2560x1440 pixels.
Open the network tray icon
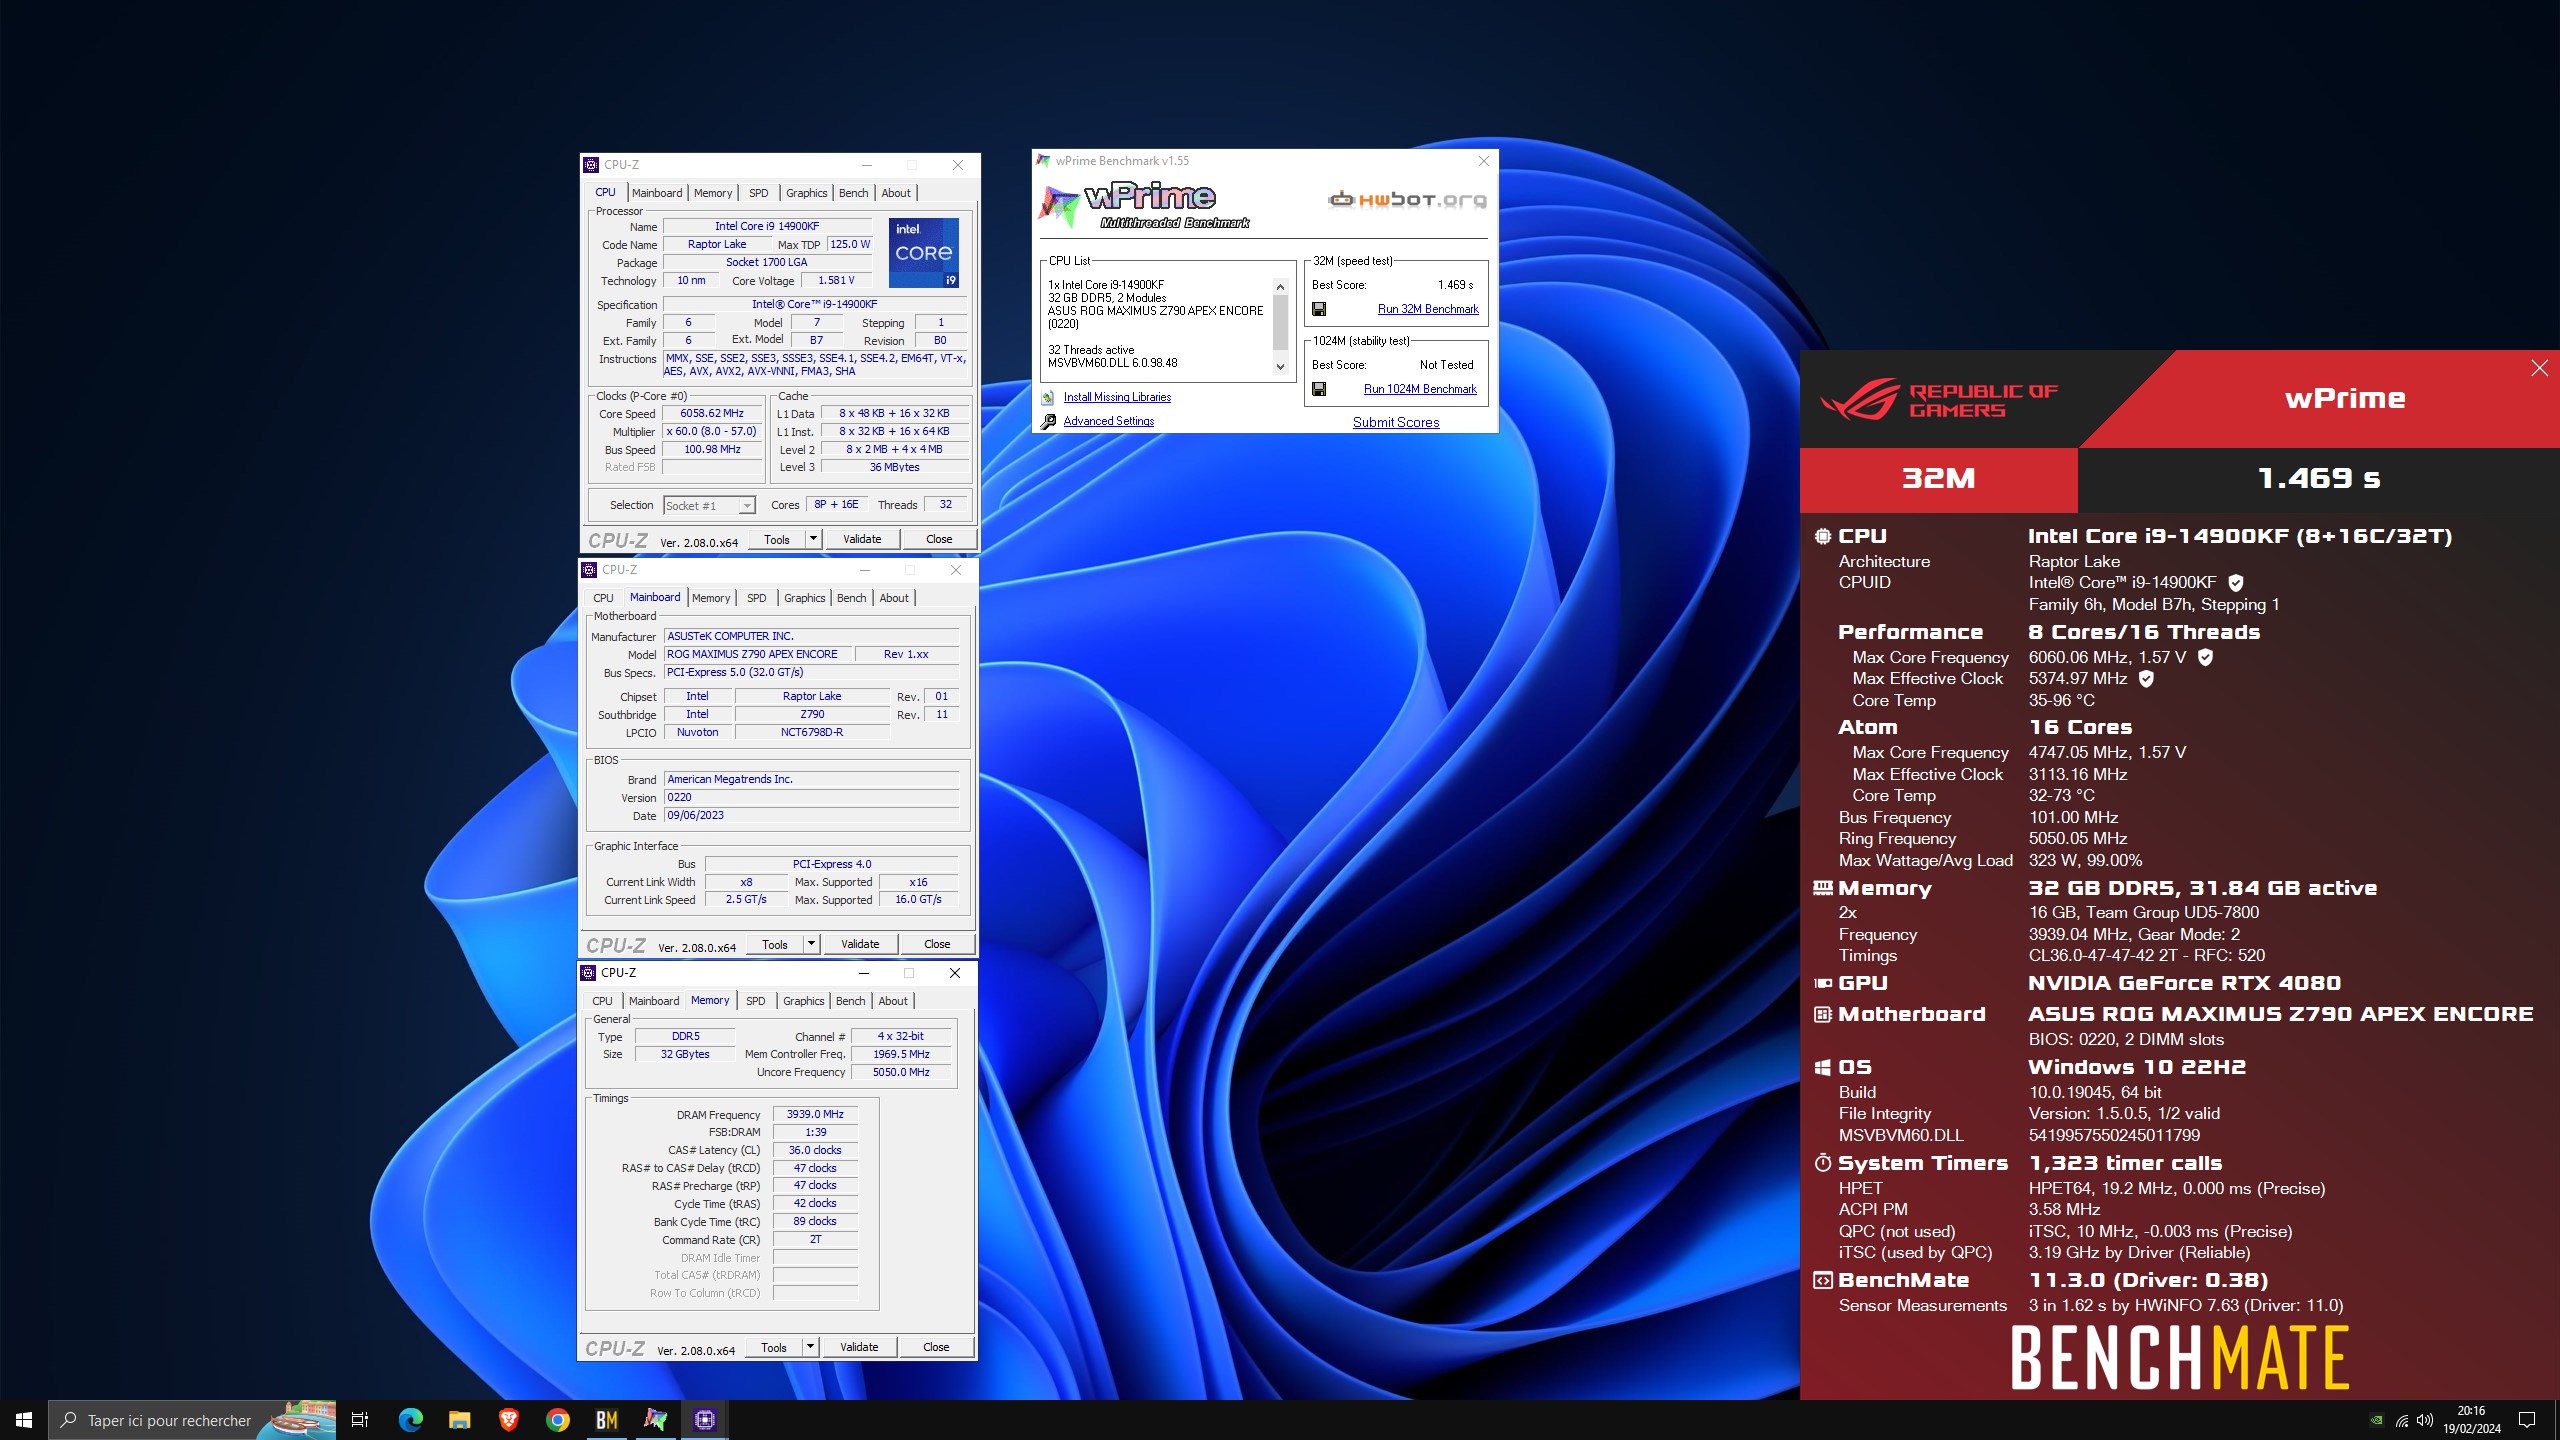point(2402,1420)
